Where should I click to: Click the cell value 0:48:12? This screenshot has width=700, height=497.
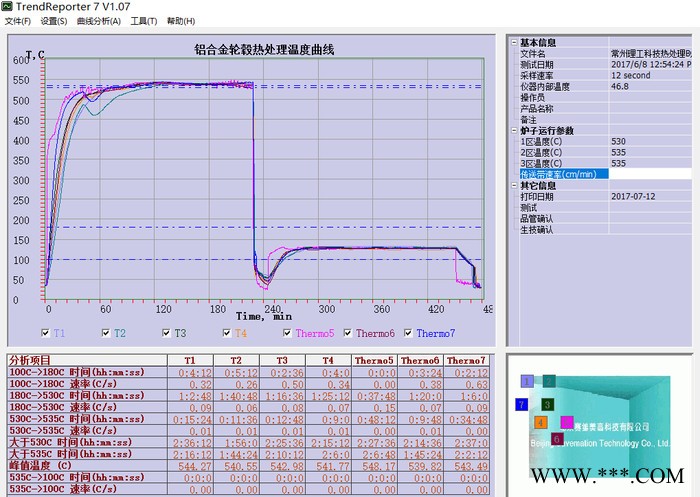[374, 419]
